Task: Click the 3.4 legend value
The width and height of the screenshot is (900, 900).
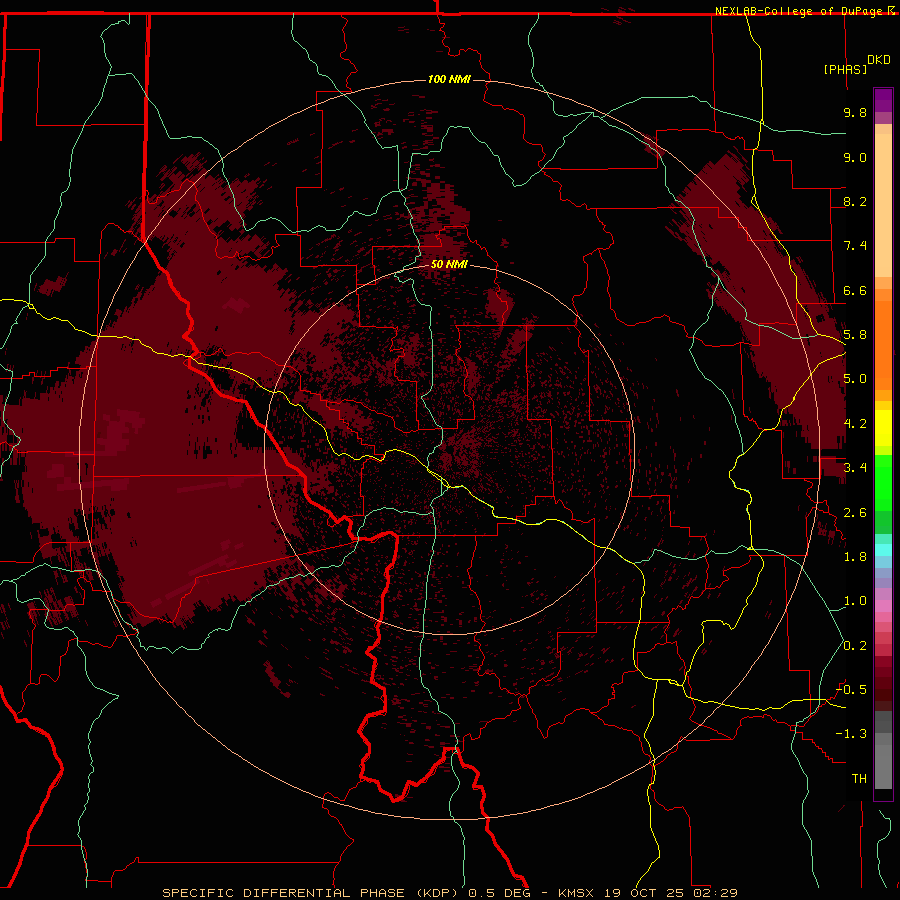Action: click(855, 468)
